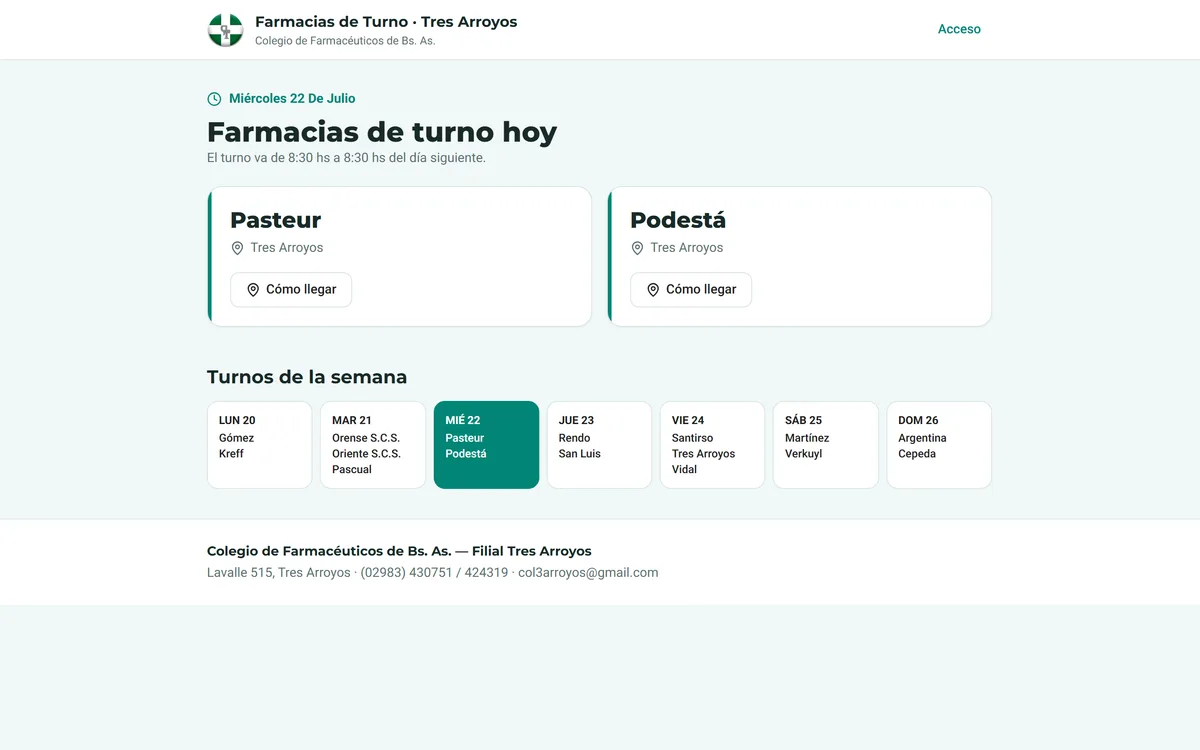This screenshot has width=1200, height=750.
Task: Select the VIE 24 day card
Action: [x=713, y=445]
